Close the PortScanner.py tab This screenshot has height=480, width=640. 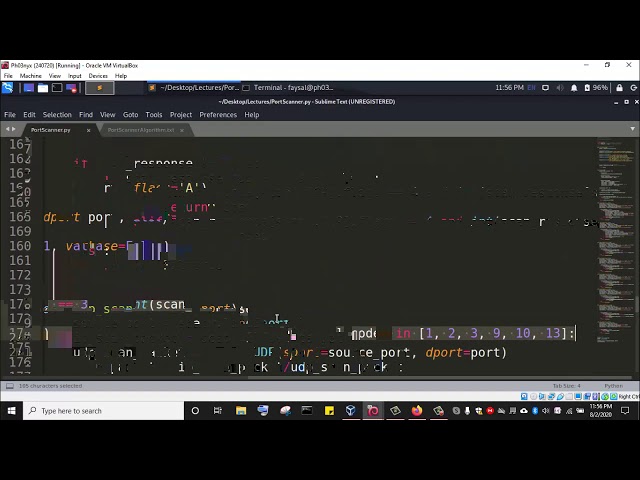(x=89, y=131)
